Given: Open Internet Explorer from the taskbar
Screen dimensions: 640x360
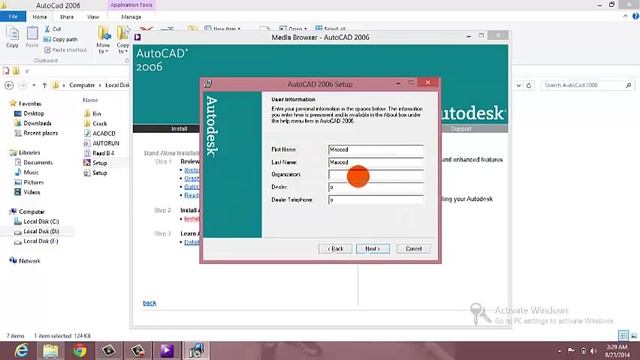Looking at the screenshot, I should (x=21, y=351).
